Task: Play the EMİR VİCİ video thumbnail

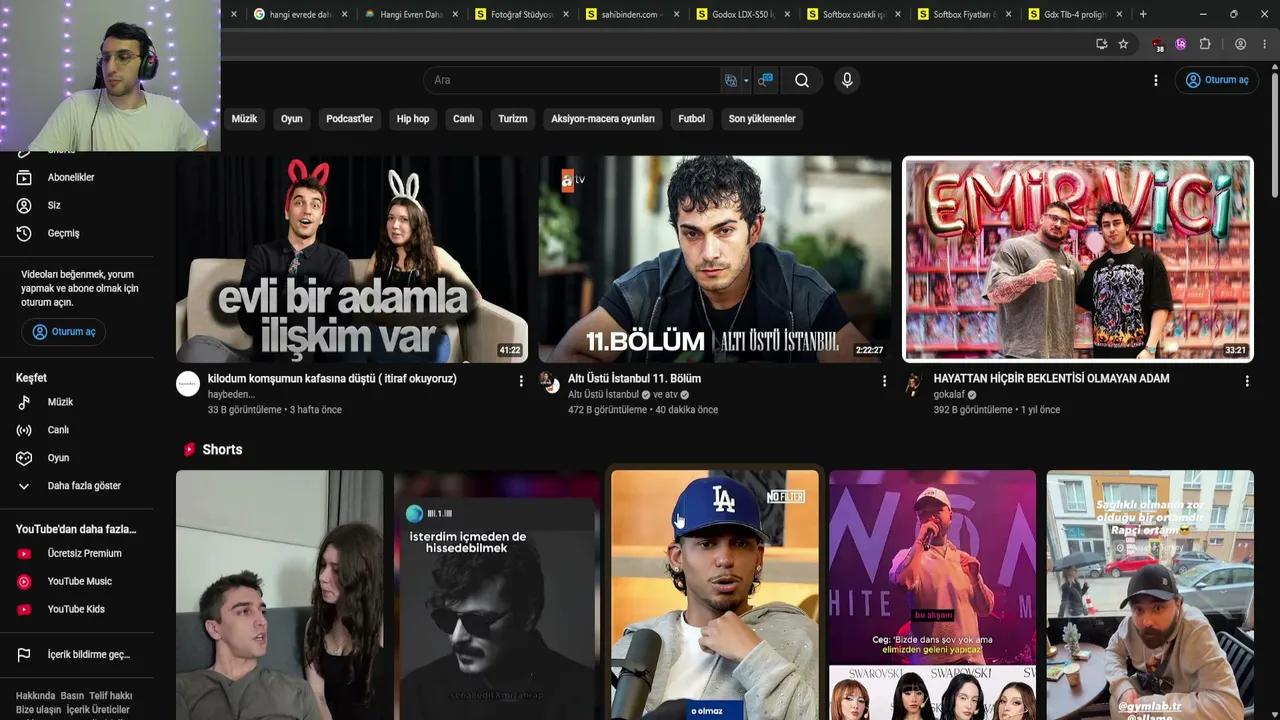Action: tap(1078, 259)
